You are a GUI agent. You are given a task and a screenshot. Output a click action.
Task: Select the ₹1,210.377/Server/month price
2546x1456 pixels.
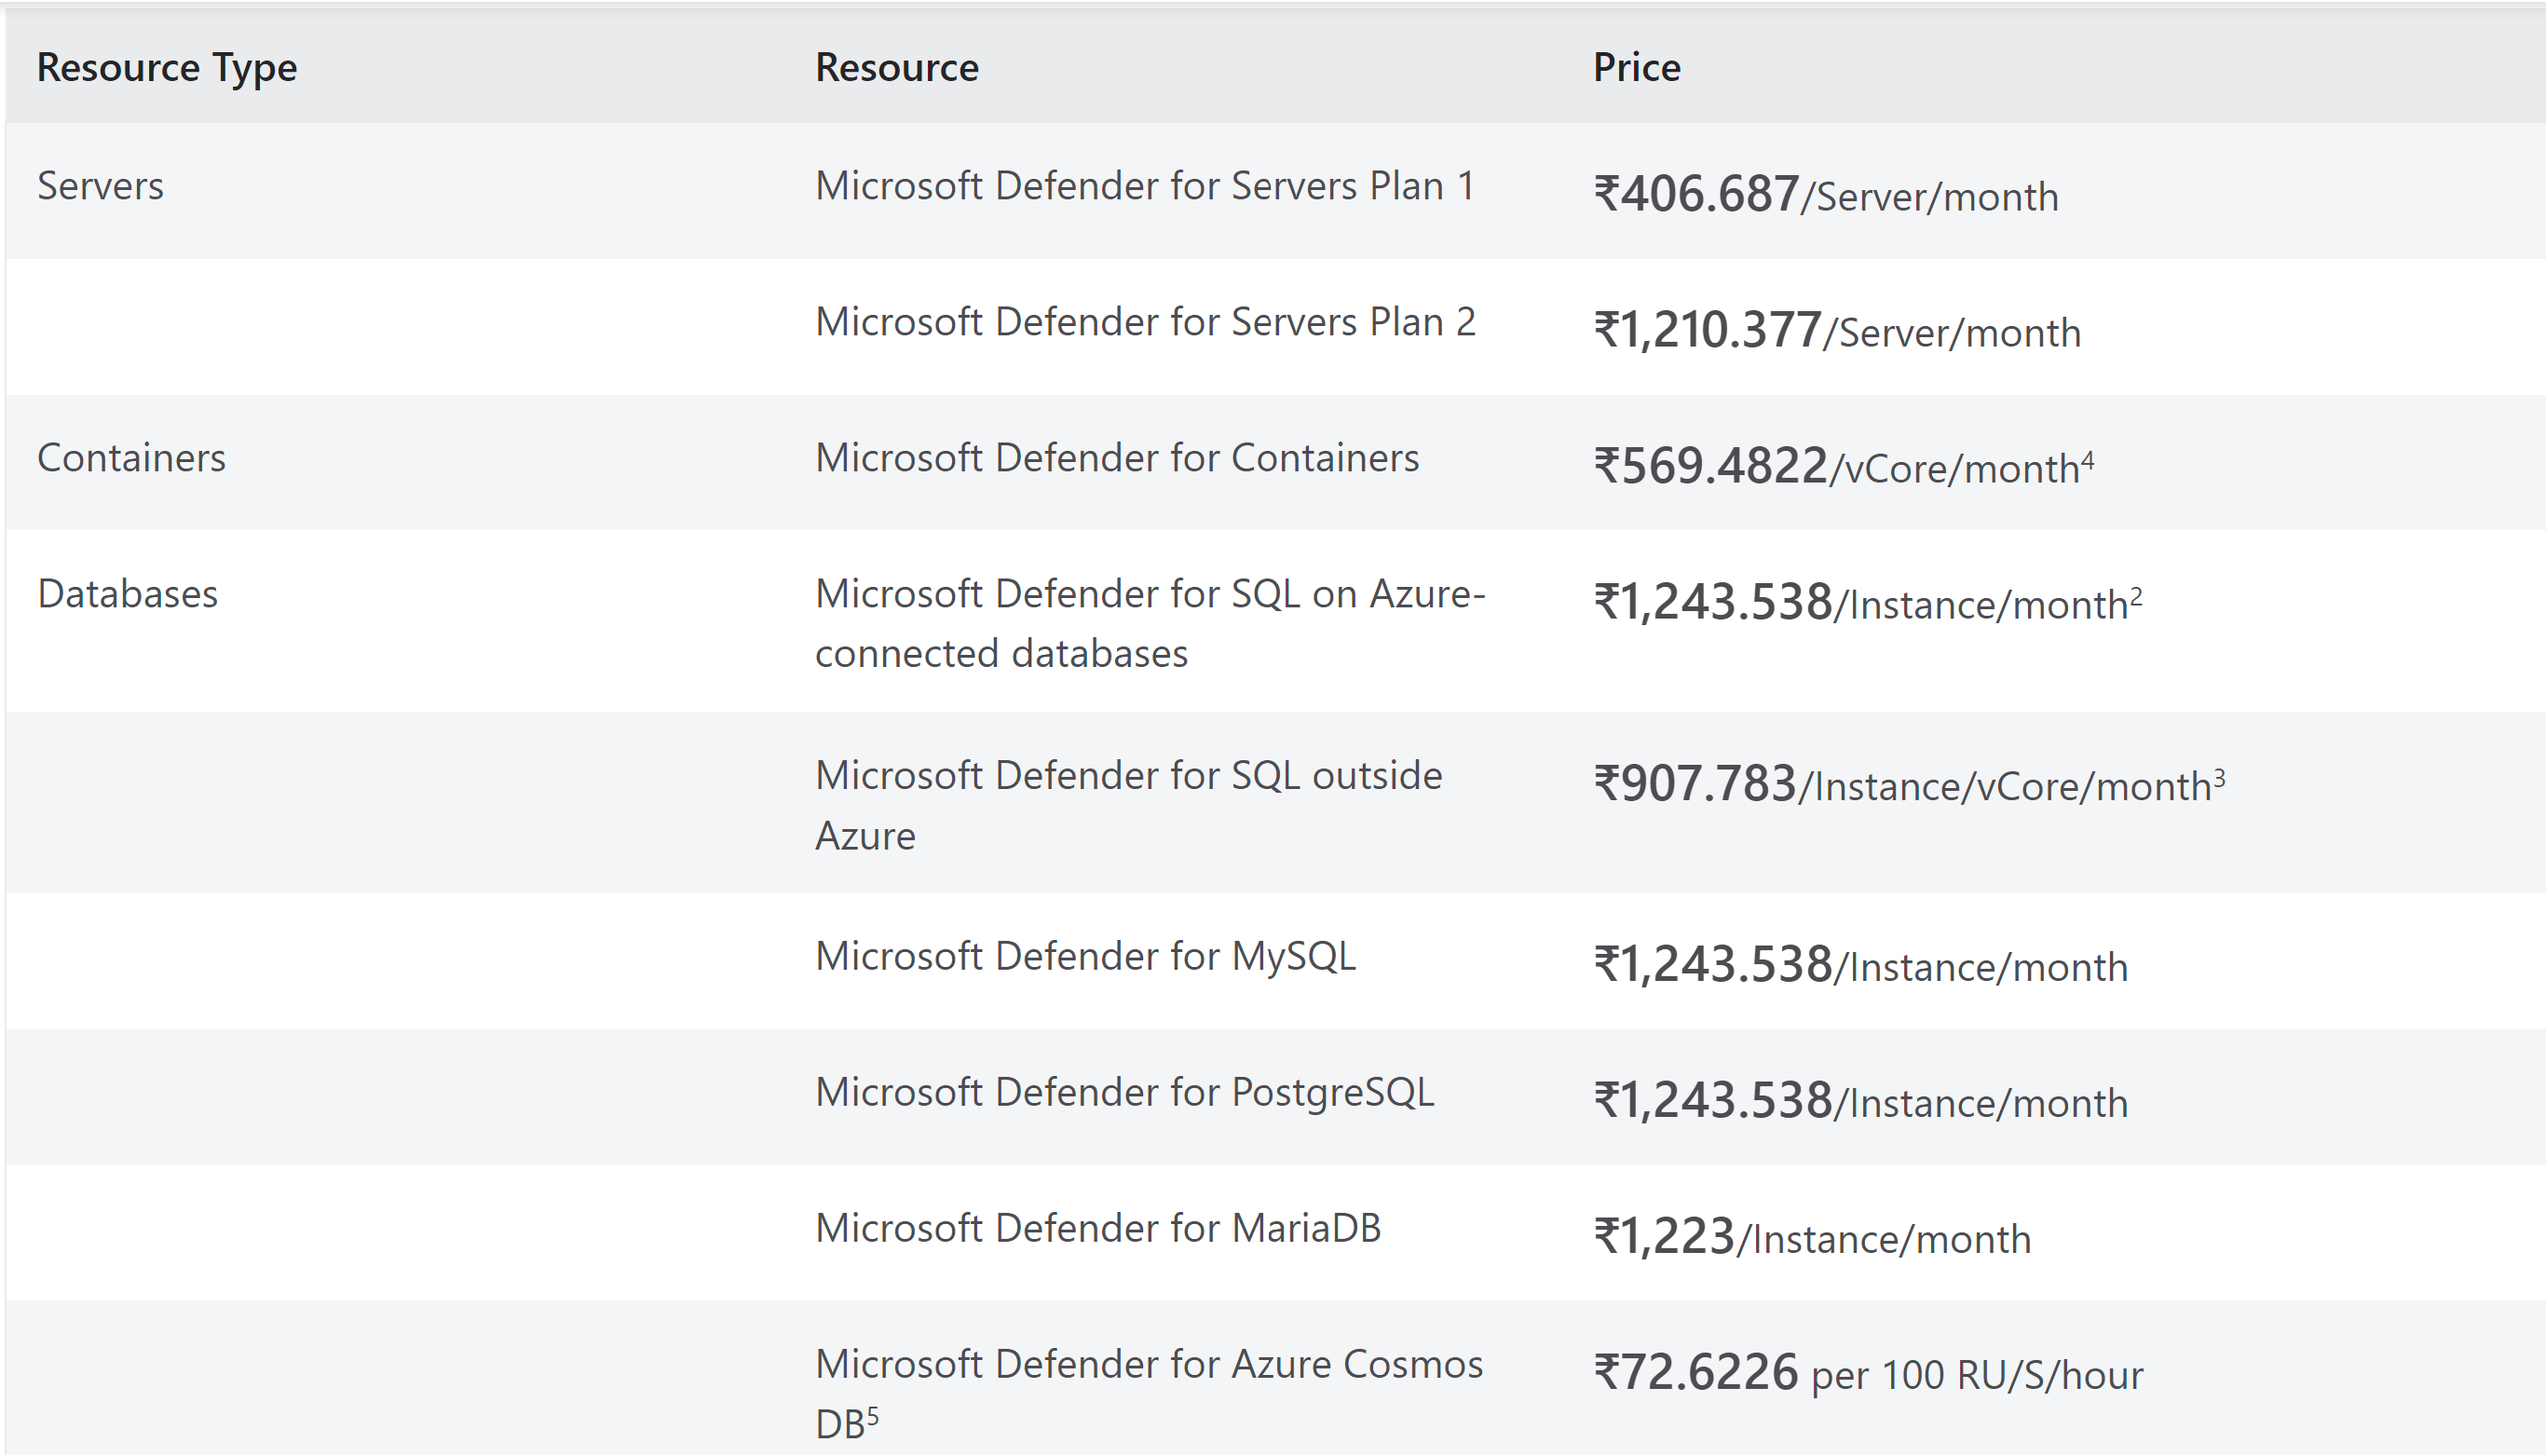(1837, 330)
